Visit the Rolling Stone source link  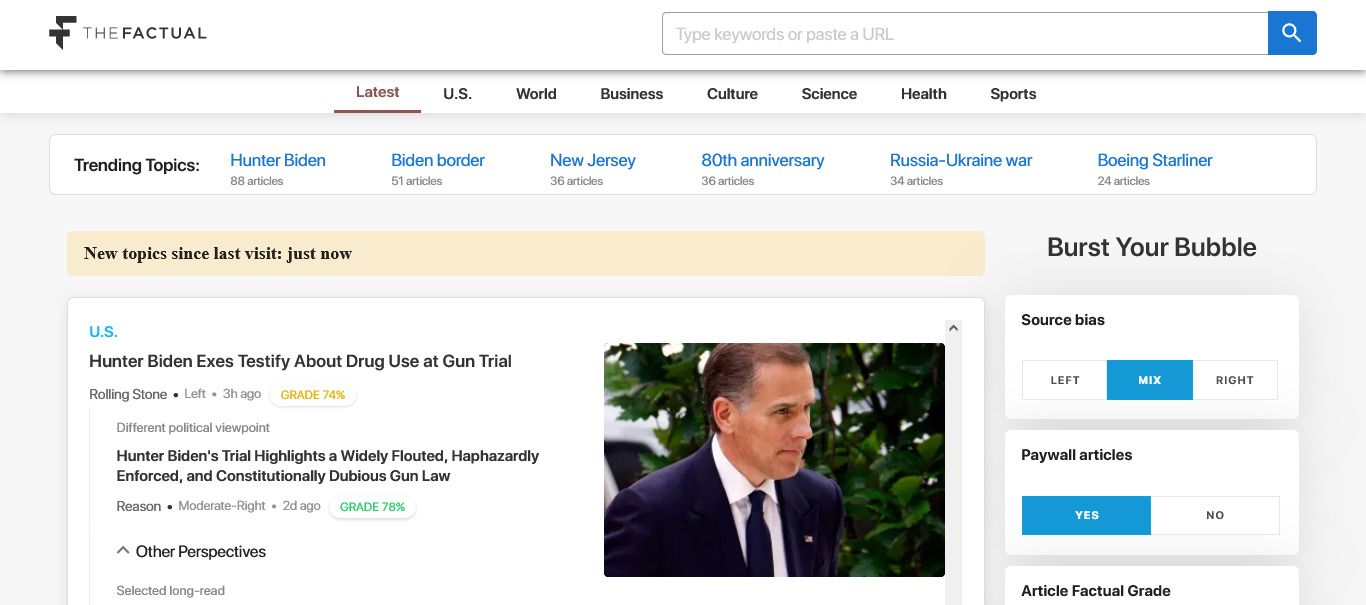point(128,394)
